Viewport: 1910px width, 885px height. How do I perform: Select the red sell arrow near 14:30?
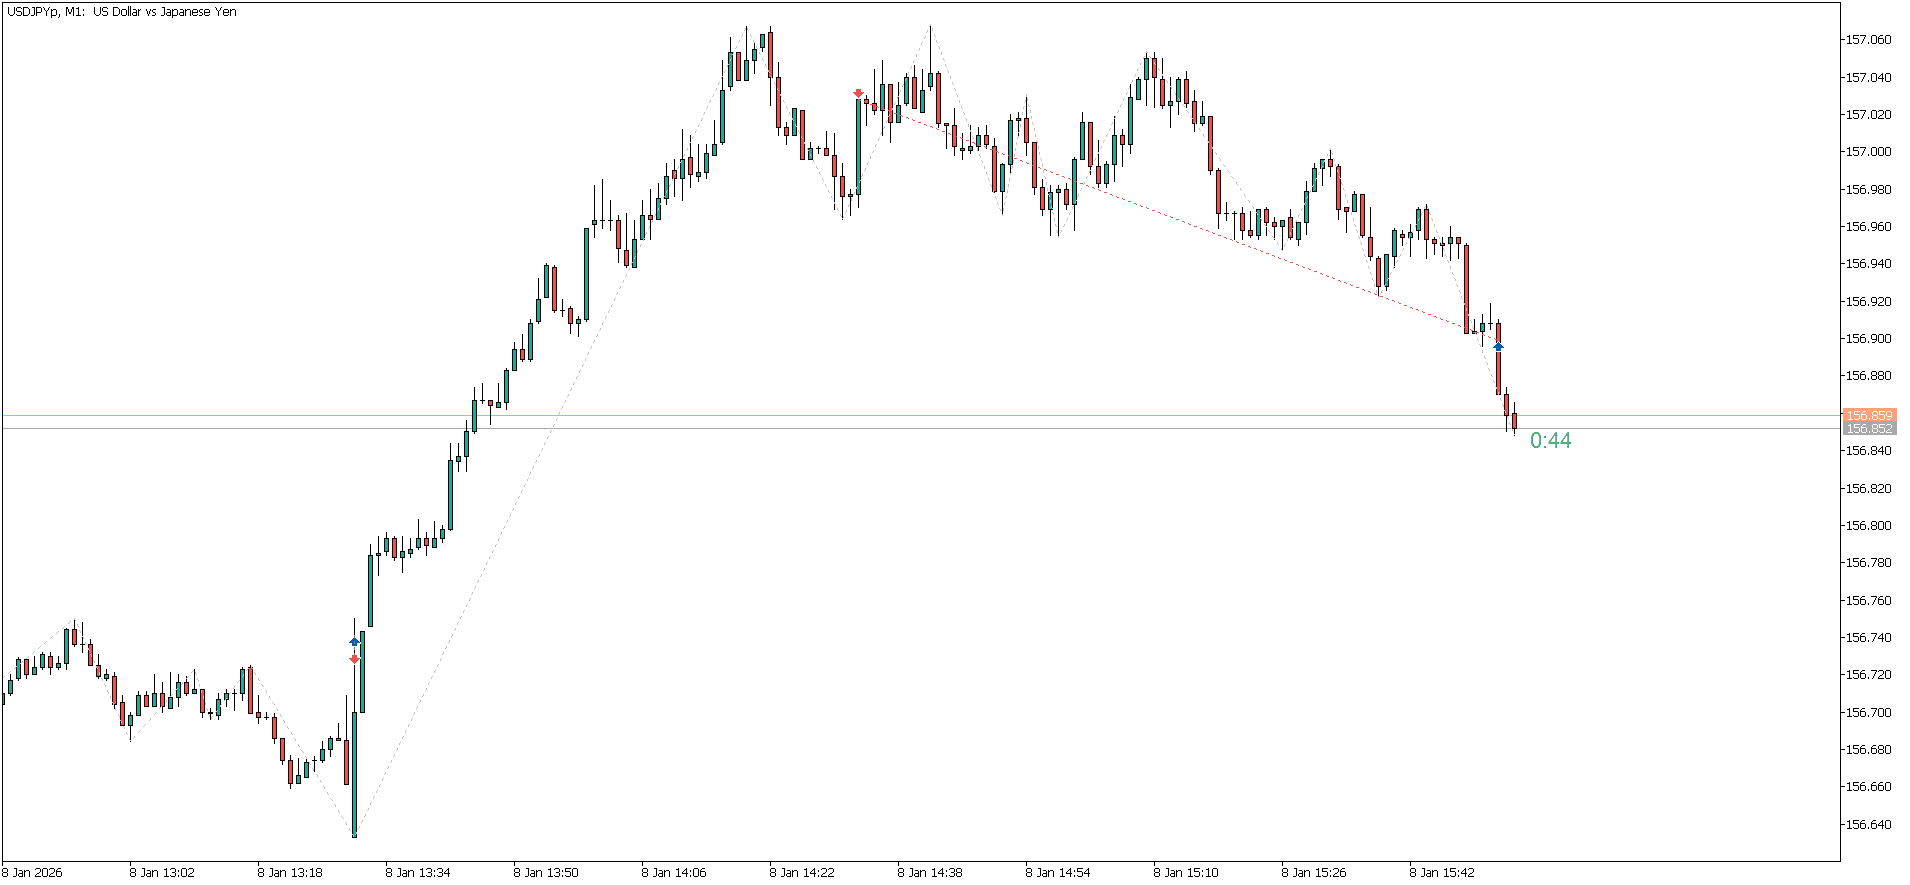[858, 94]
